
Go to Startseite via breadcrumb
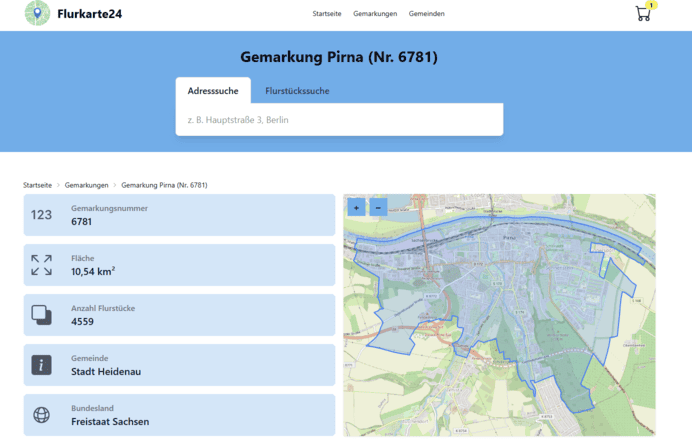(x=38, y=185)
